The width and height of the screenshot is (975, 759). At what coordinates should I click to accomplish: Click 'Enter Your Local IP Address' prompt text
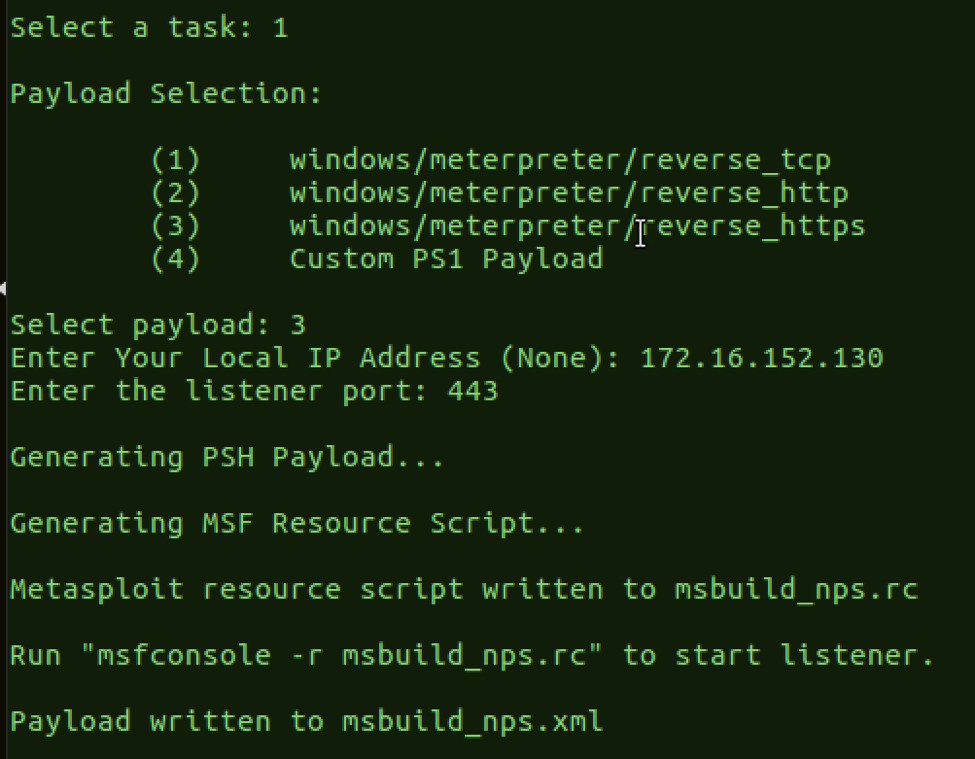(246, 358)
